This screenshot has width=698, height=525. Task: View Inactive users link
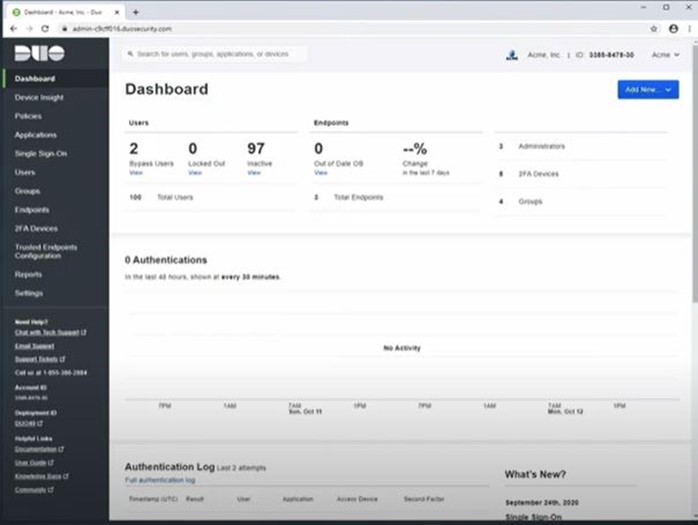[x=254, y=173]
